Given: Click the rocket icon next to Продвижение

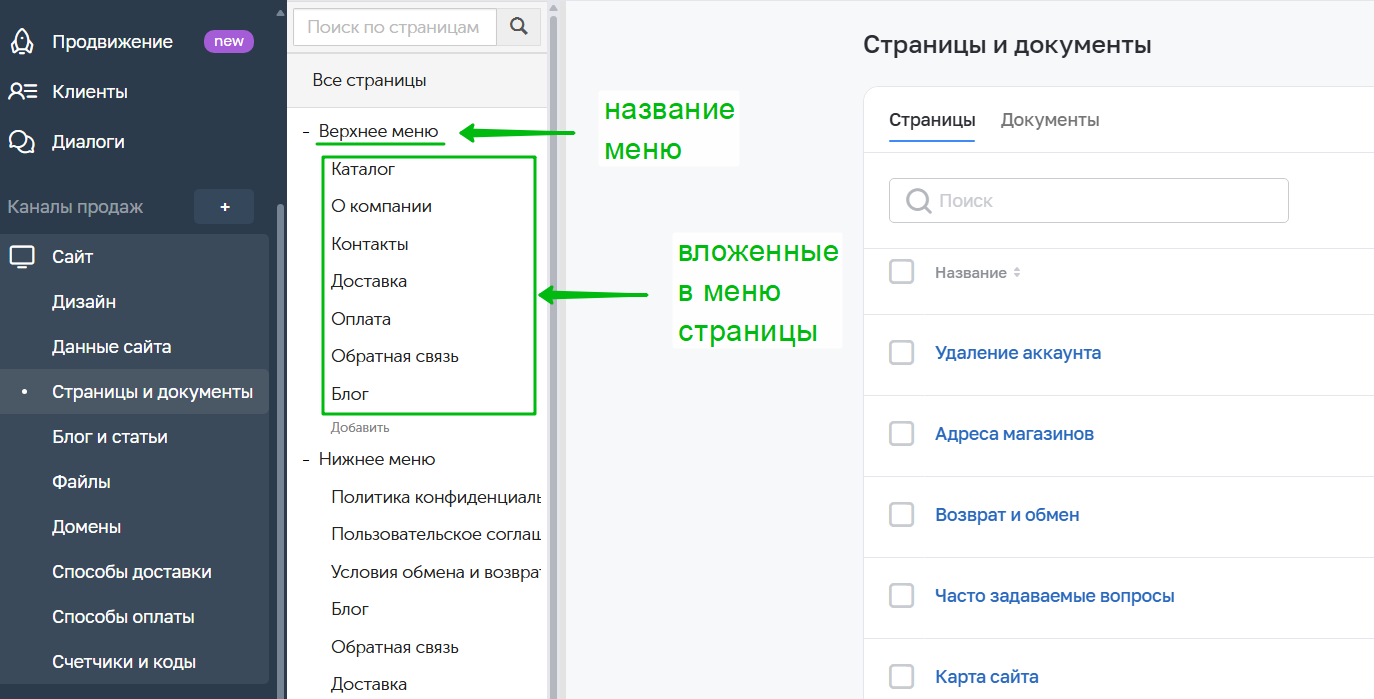Looking at the screenshot, I should 22,42.
